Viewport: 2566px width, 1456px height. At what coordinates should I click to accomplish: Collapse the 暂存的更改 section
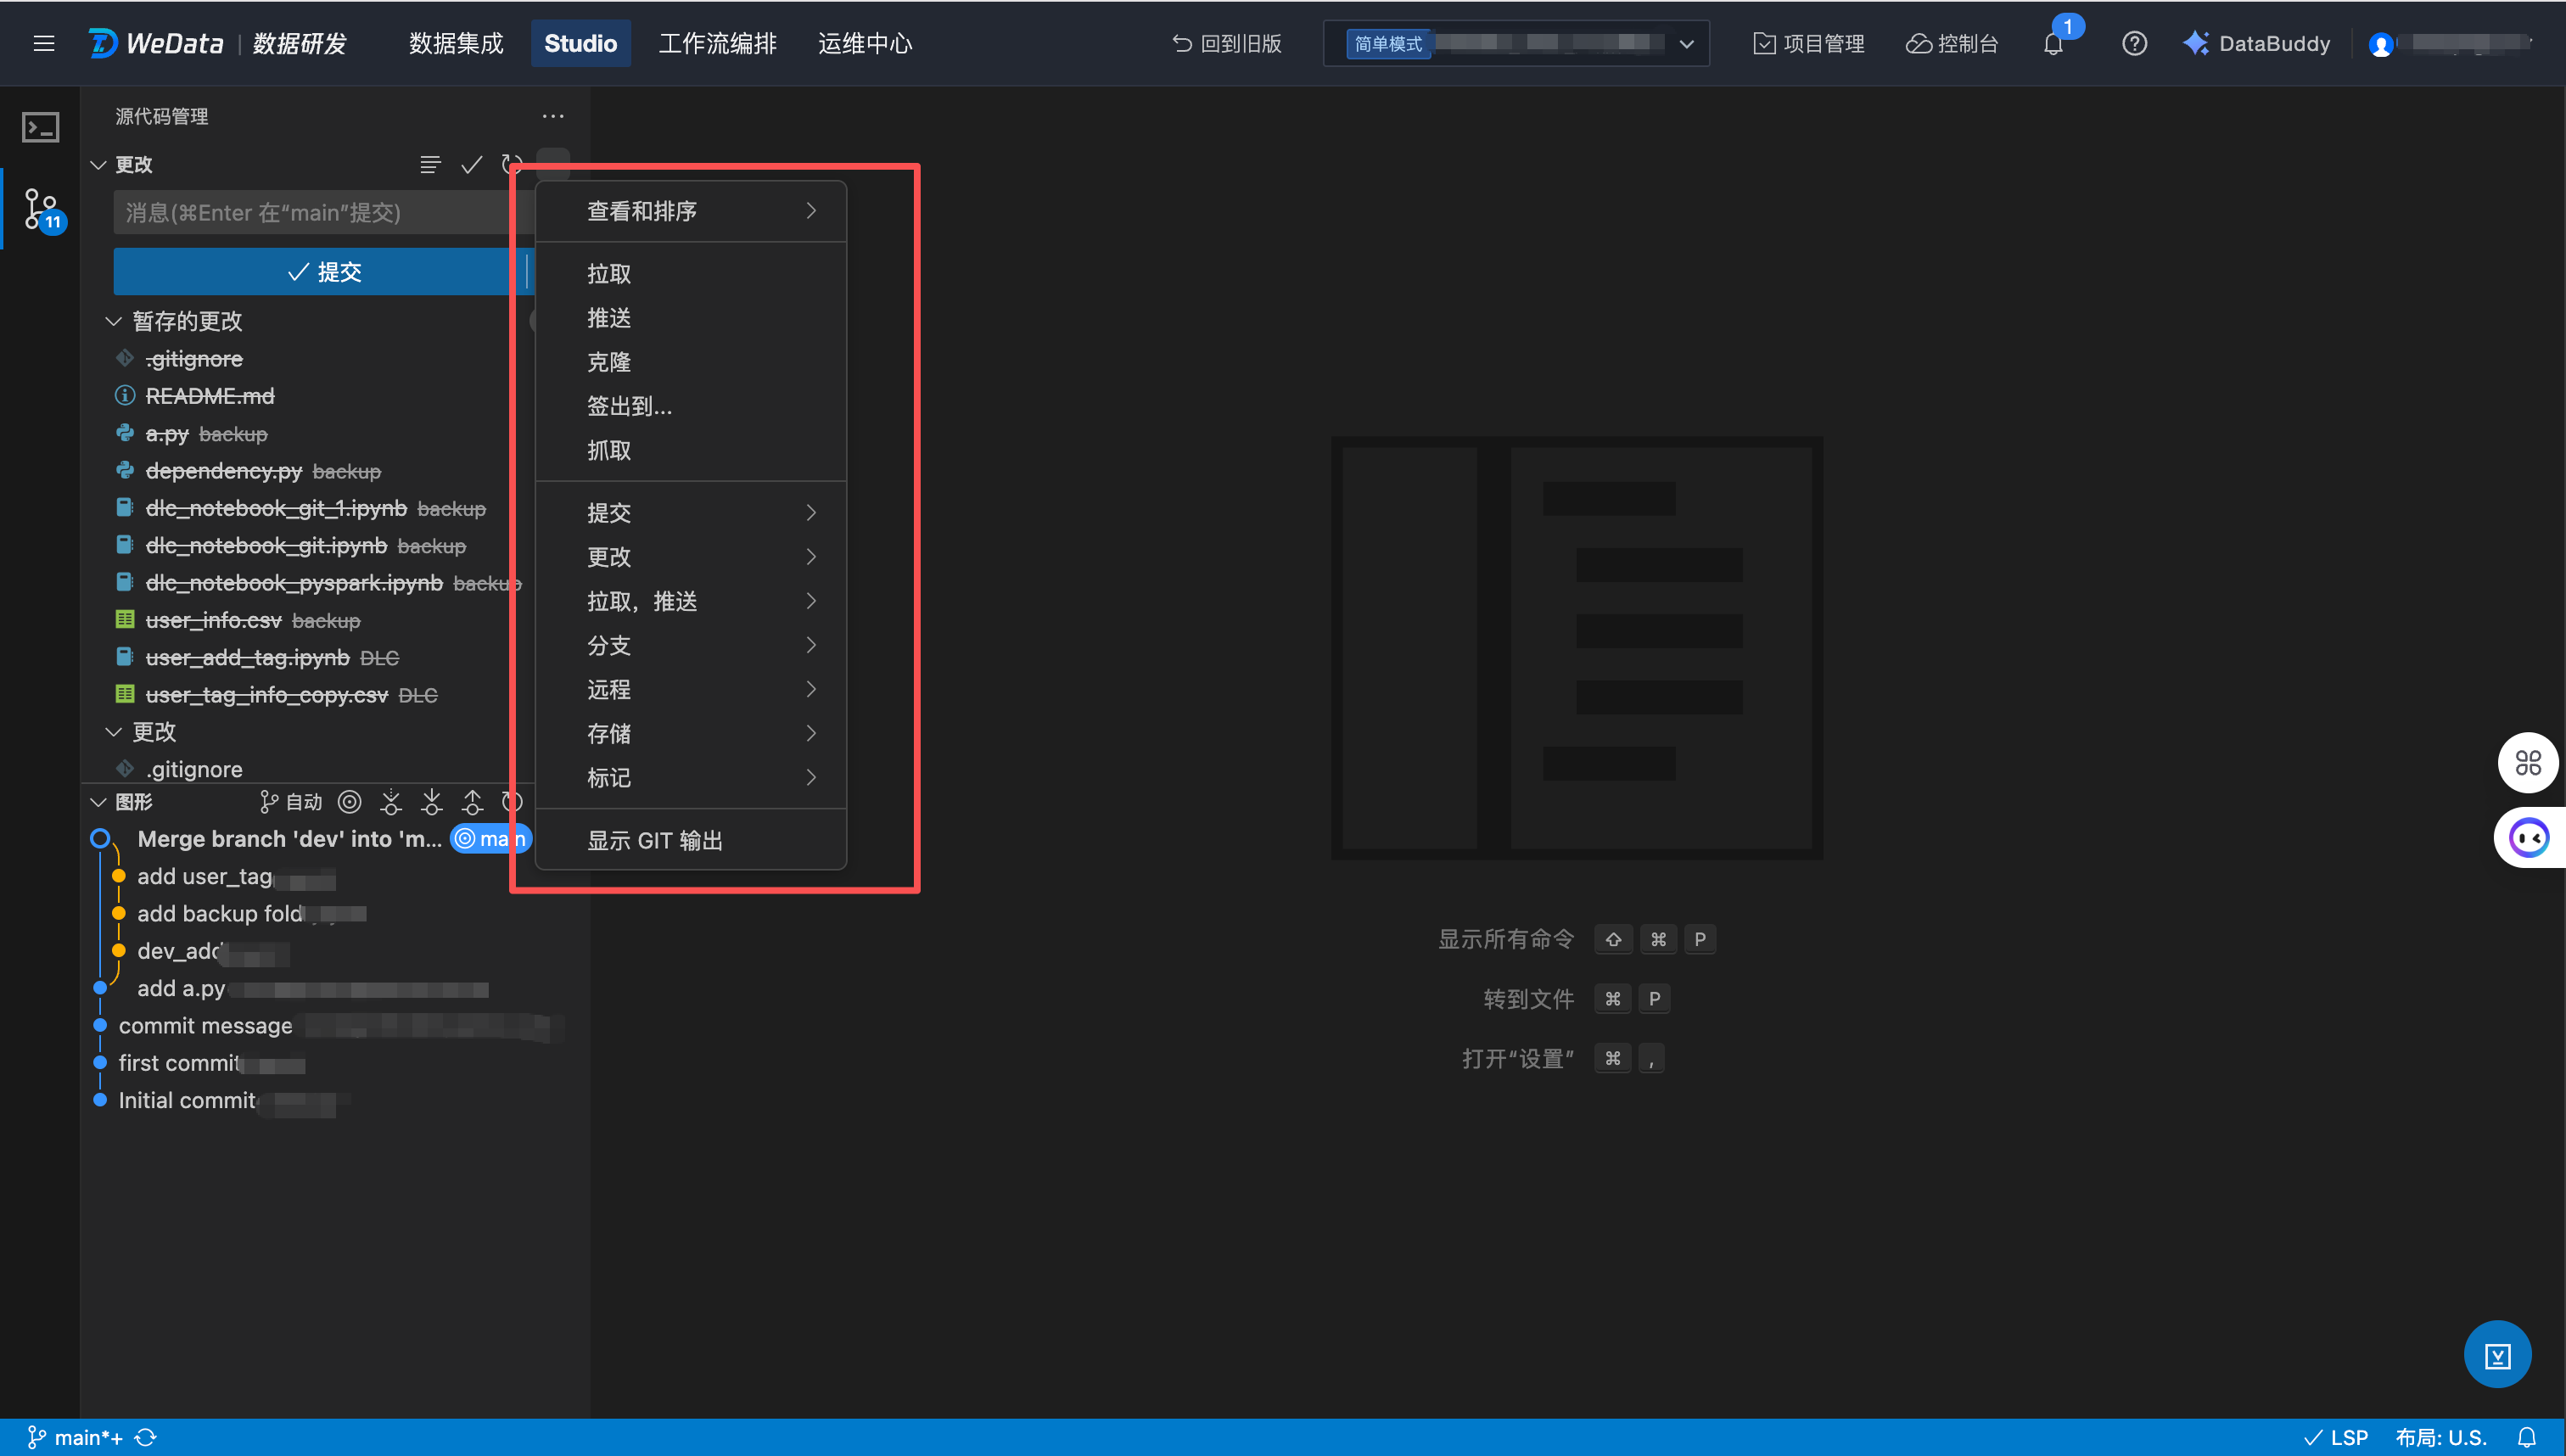click(113, 321)
